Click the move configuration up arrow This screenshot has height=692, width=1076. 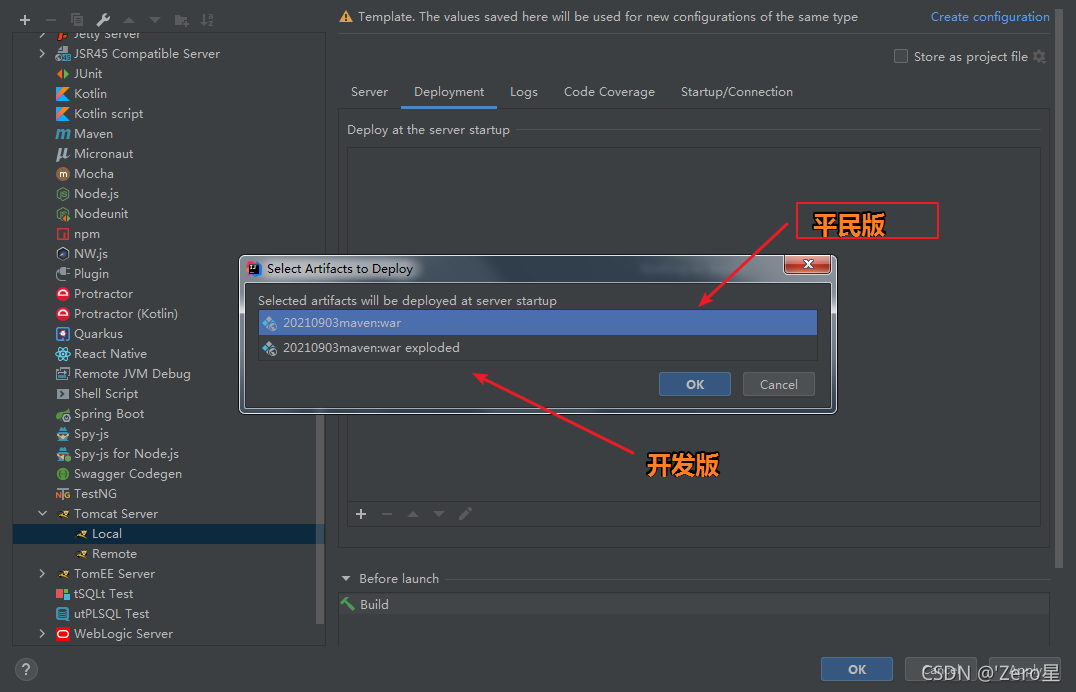(x=129, y=20)
